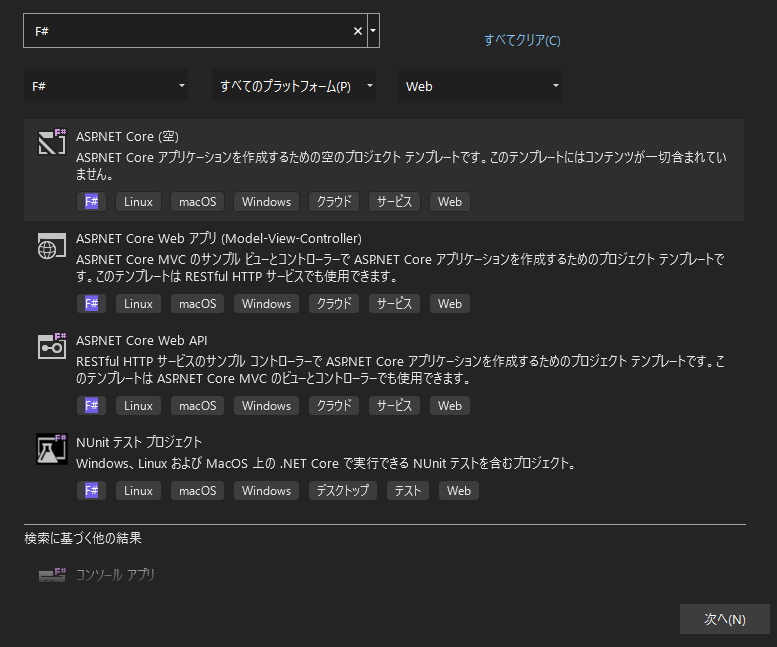Click the すべてクリア link
Screen dimensions: 777x647
[522, 40]
